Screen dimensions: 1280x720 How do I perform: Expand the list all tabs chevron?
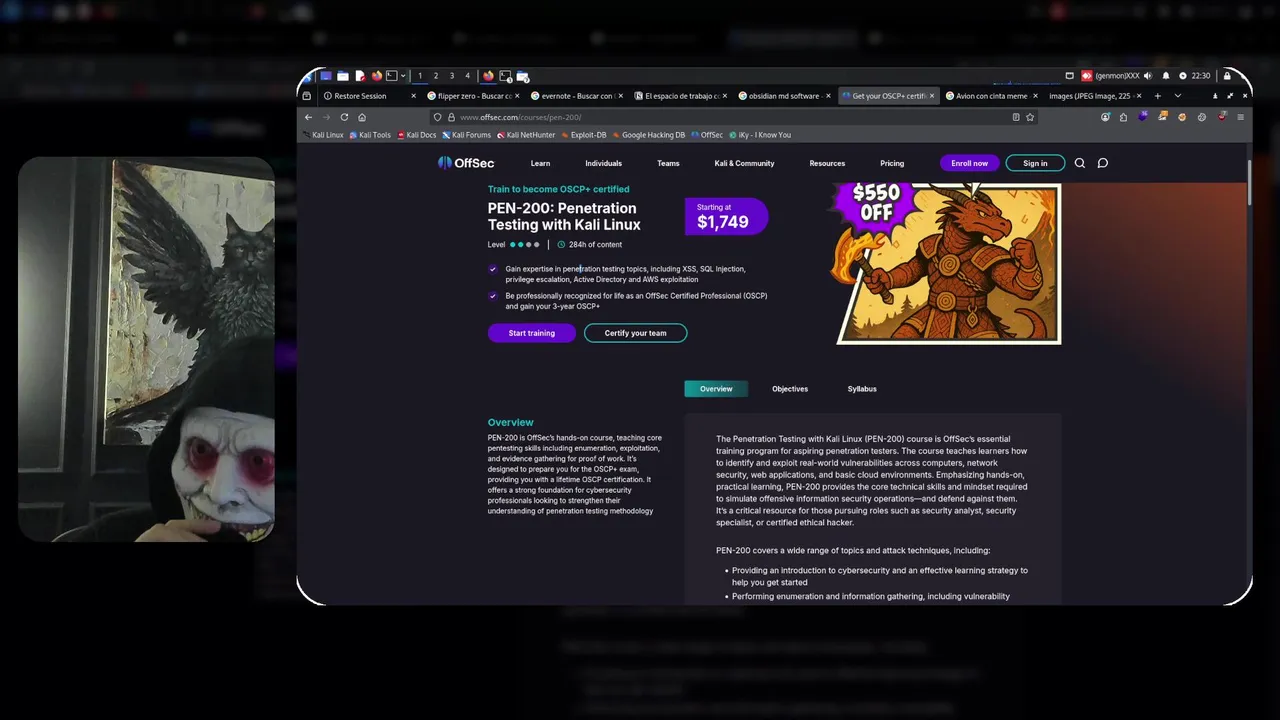point(1178,96)
